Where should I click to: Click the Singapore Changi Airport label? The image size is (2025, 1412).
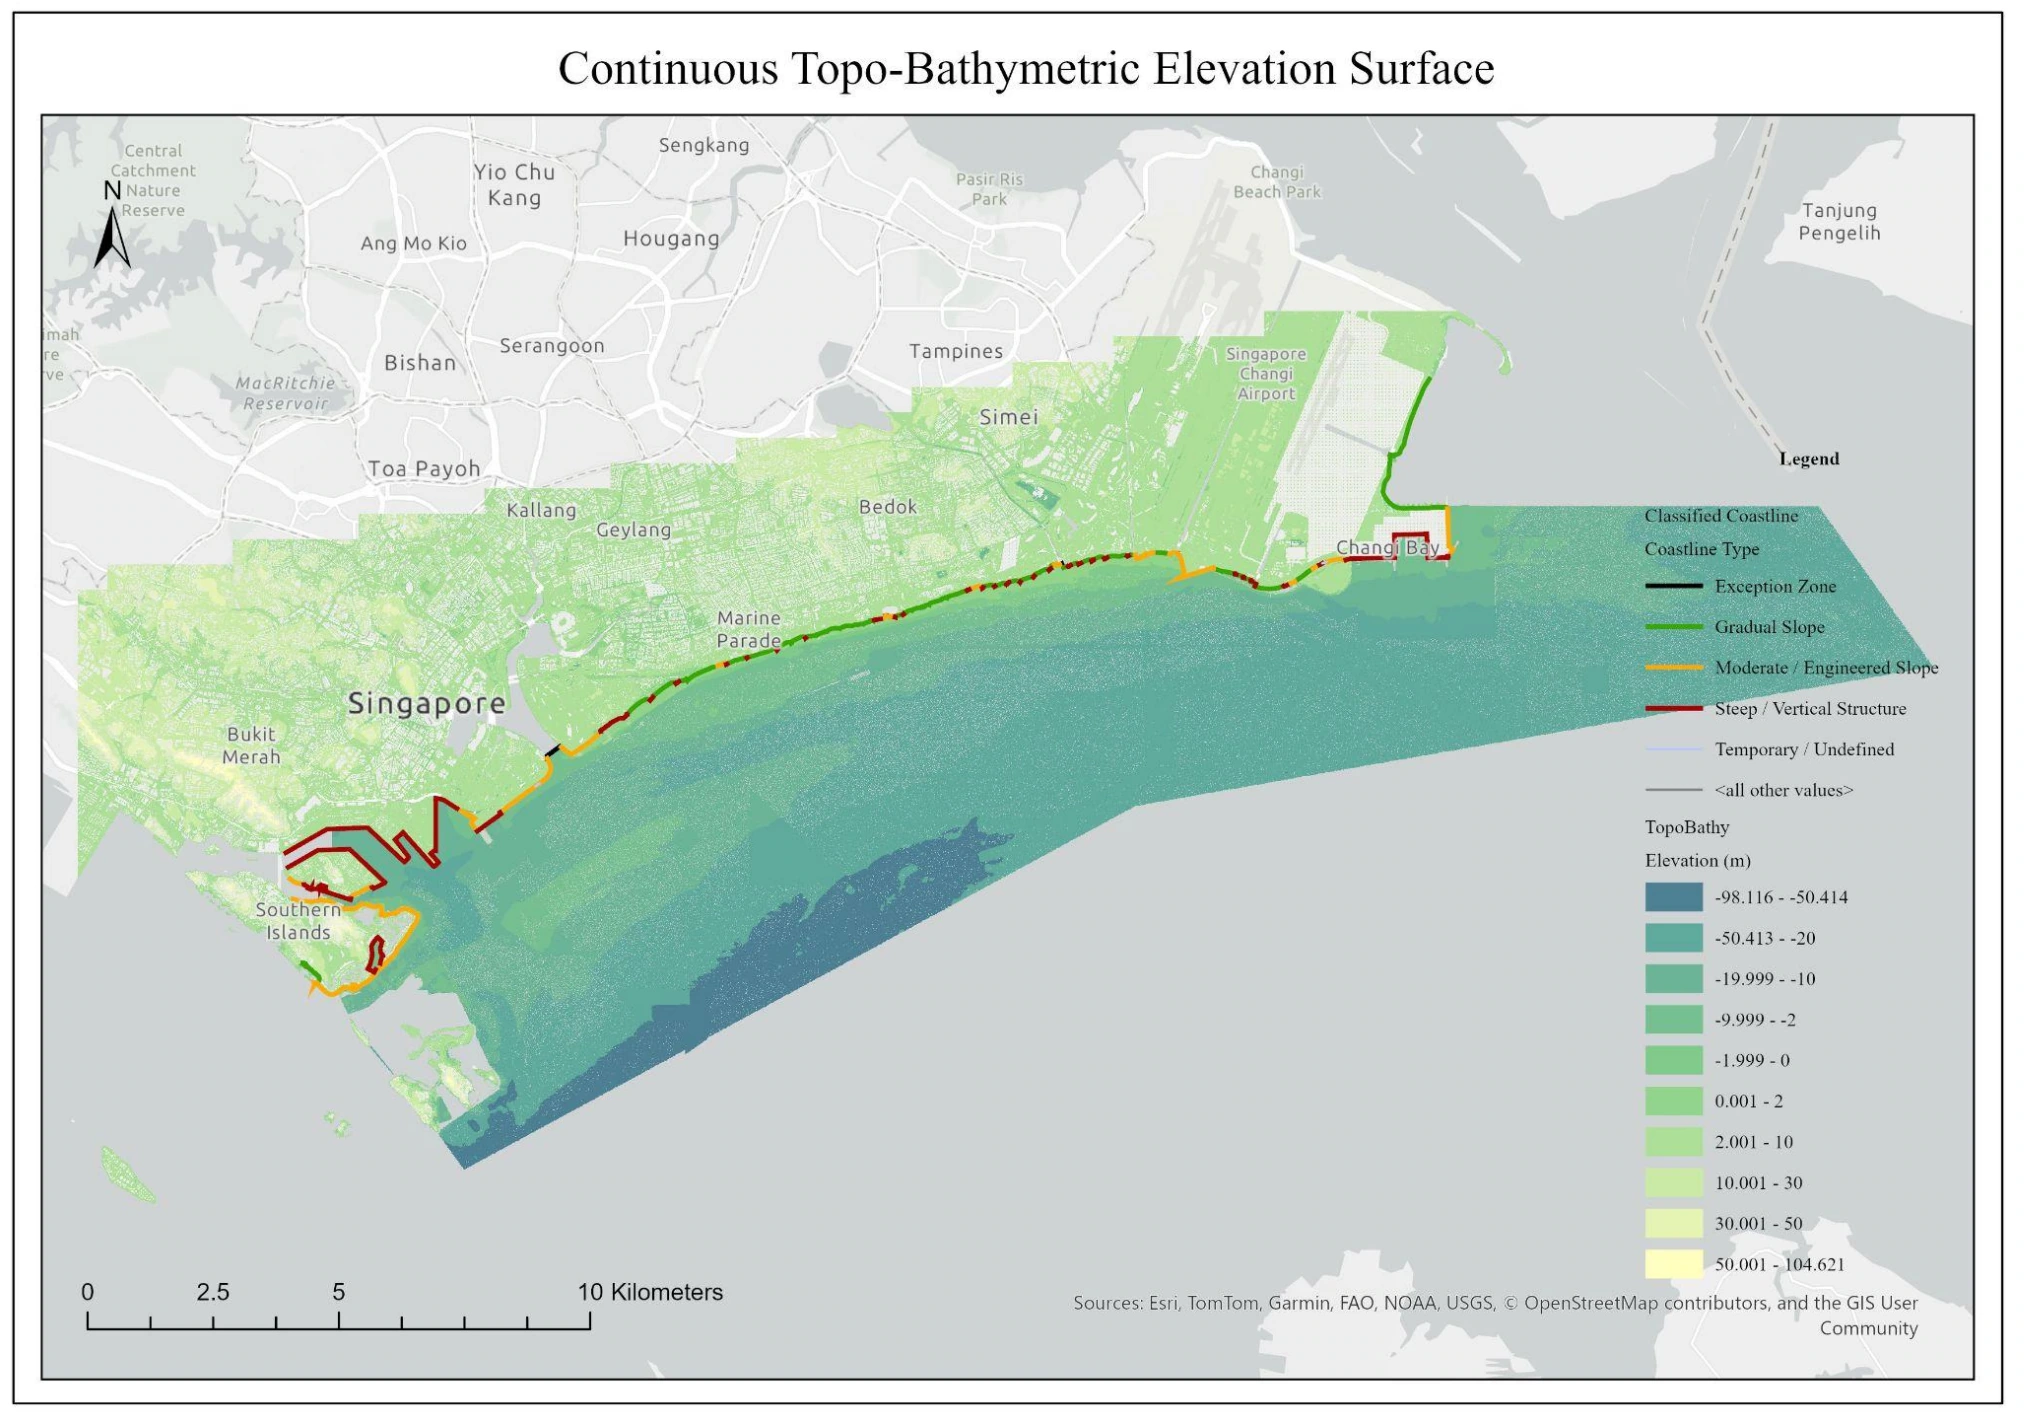coord(1266,374)
